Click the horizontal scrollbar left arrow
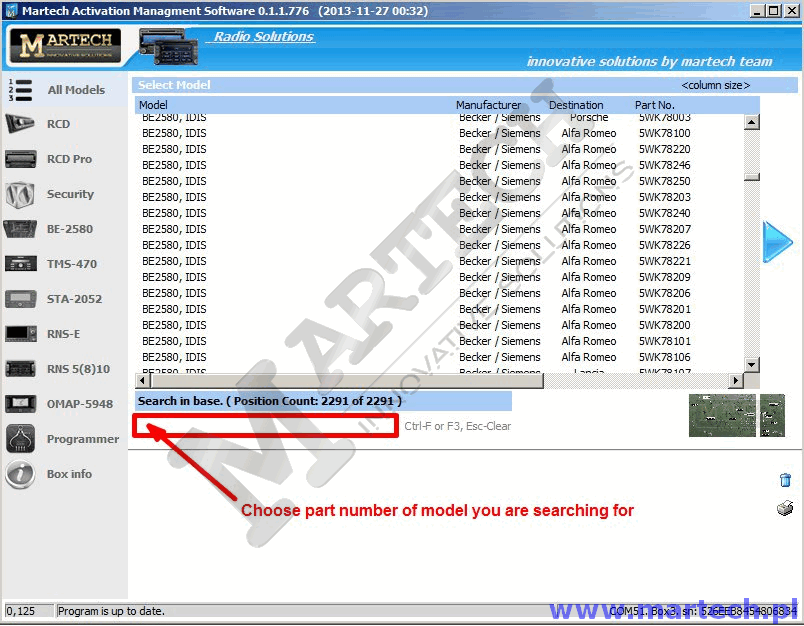 click(x=143, y=380)
